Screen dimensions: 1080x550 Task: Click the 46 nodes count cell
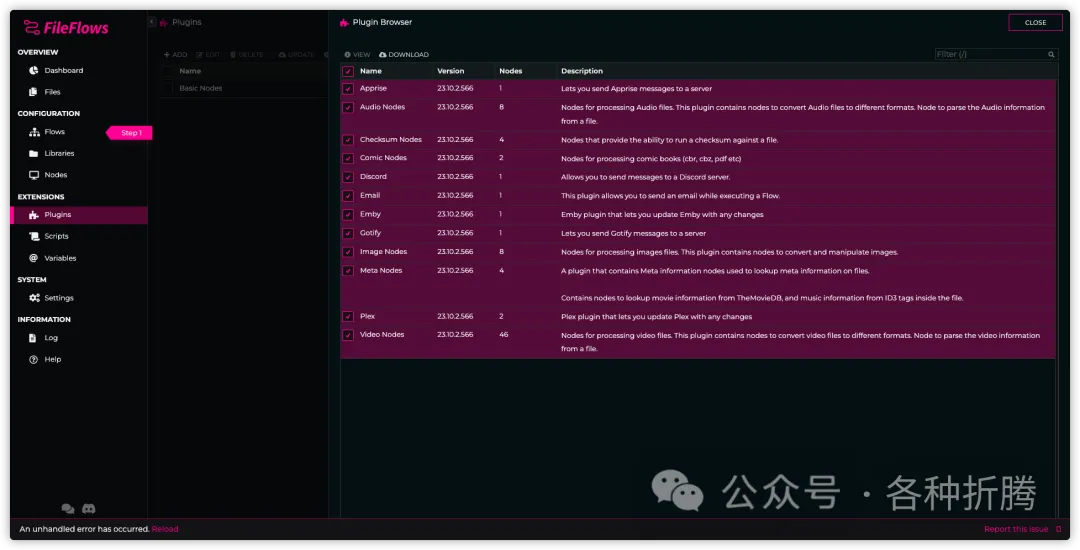(x=503, y=335)
